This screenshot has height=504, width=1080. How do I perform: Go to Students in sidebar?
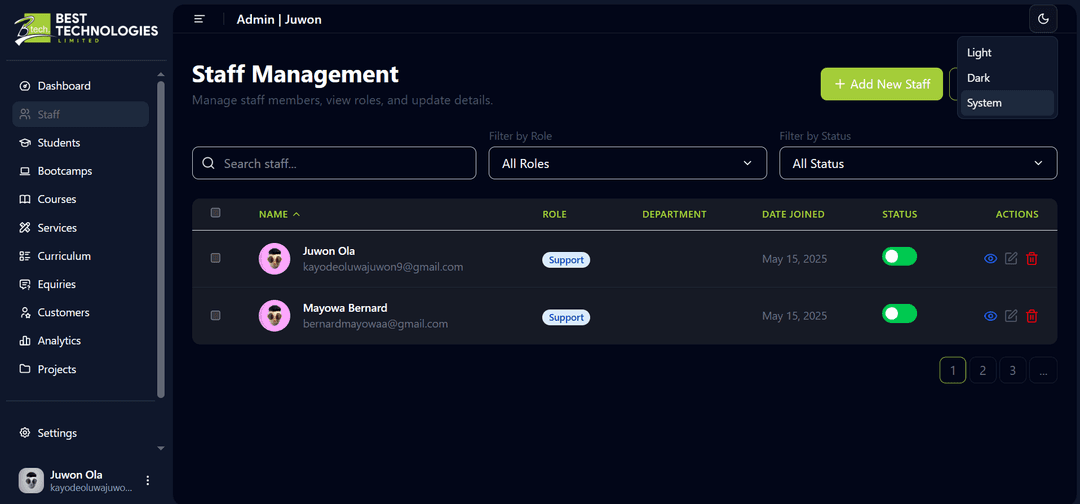(81, 143)
